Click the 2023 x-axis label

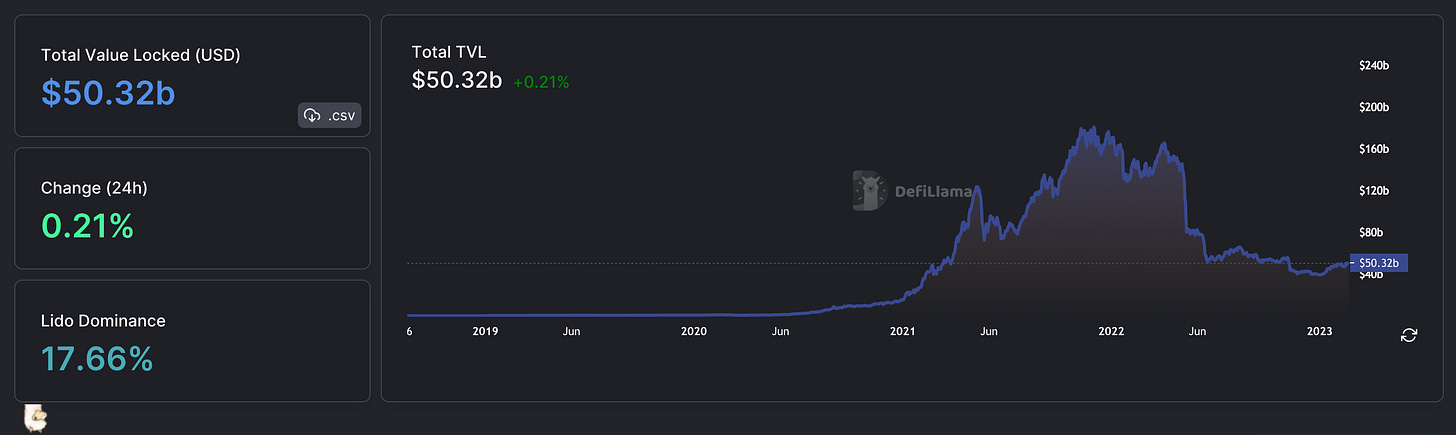click(1320, 331)
